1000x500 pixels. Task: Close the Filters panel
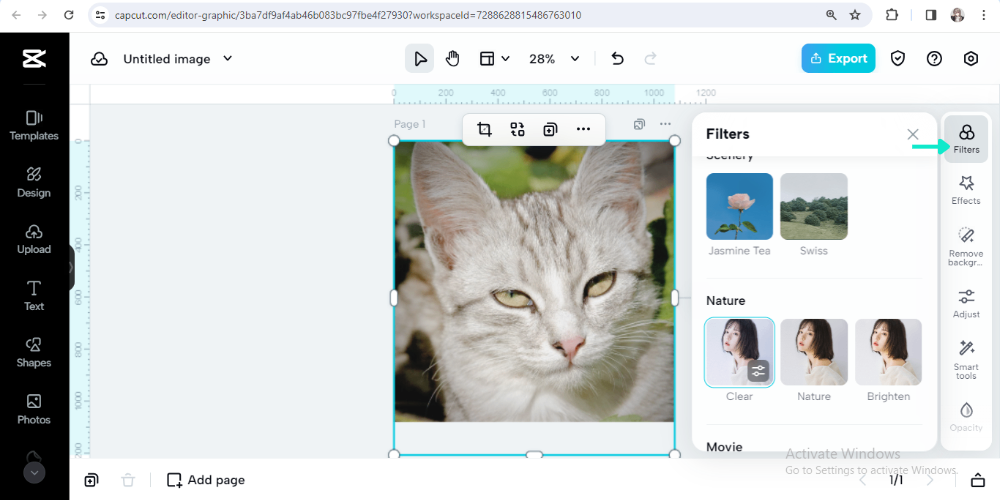(913, 134)
